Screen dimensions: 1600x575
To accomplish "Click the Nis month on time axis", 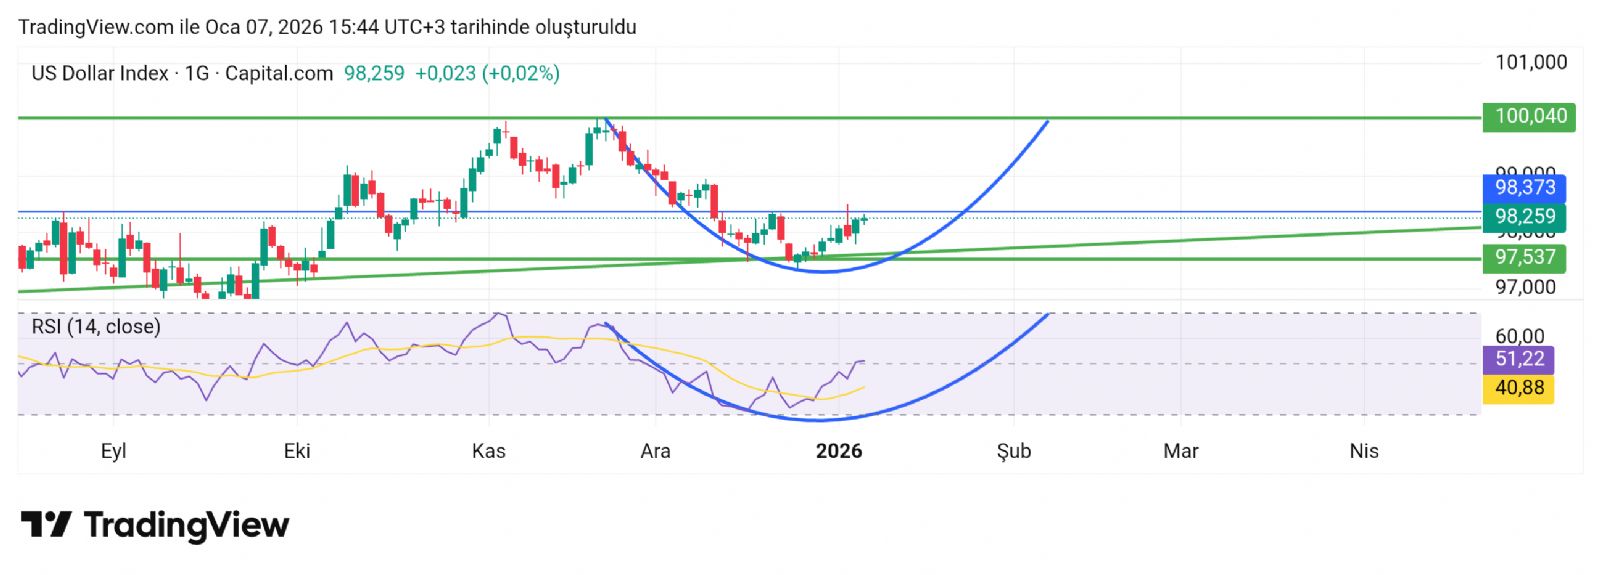I will [x=1363, y=451].
